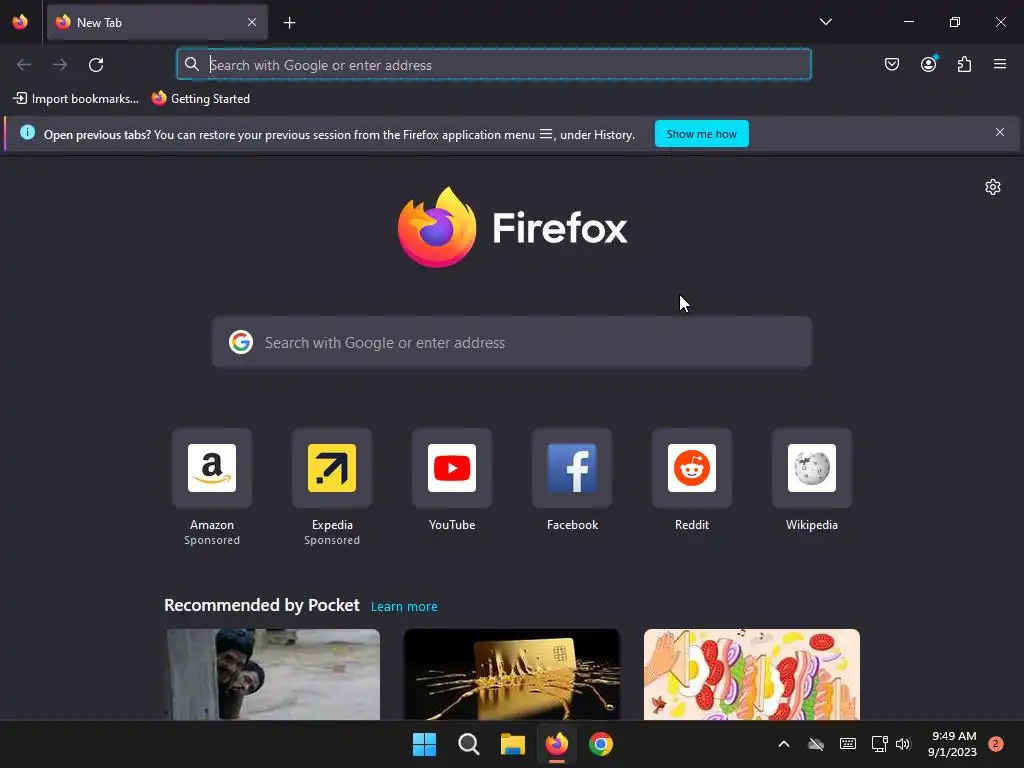Open the volume speaker tray icon
1024x768 pixels.
click(x=903, y=744)
